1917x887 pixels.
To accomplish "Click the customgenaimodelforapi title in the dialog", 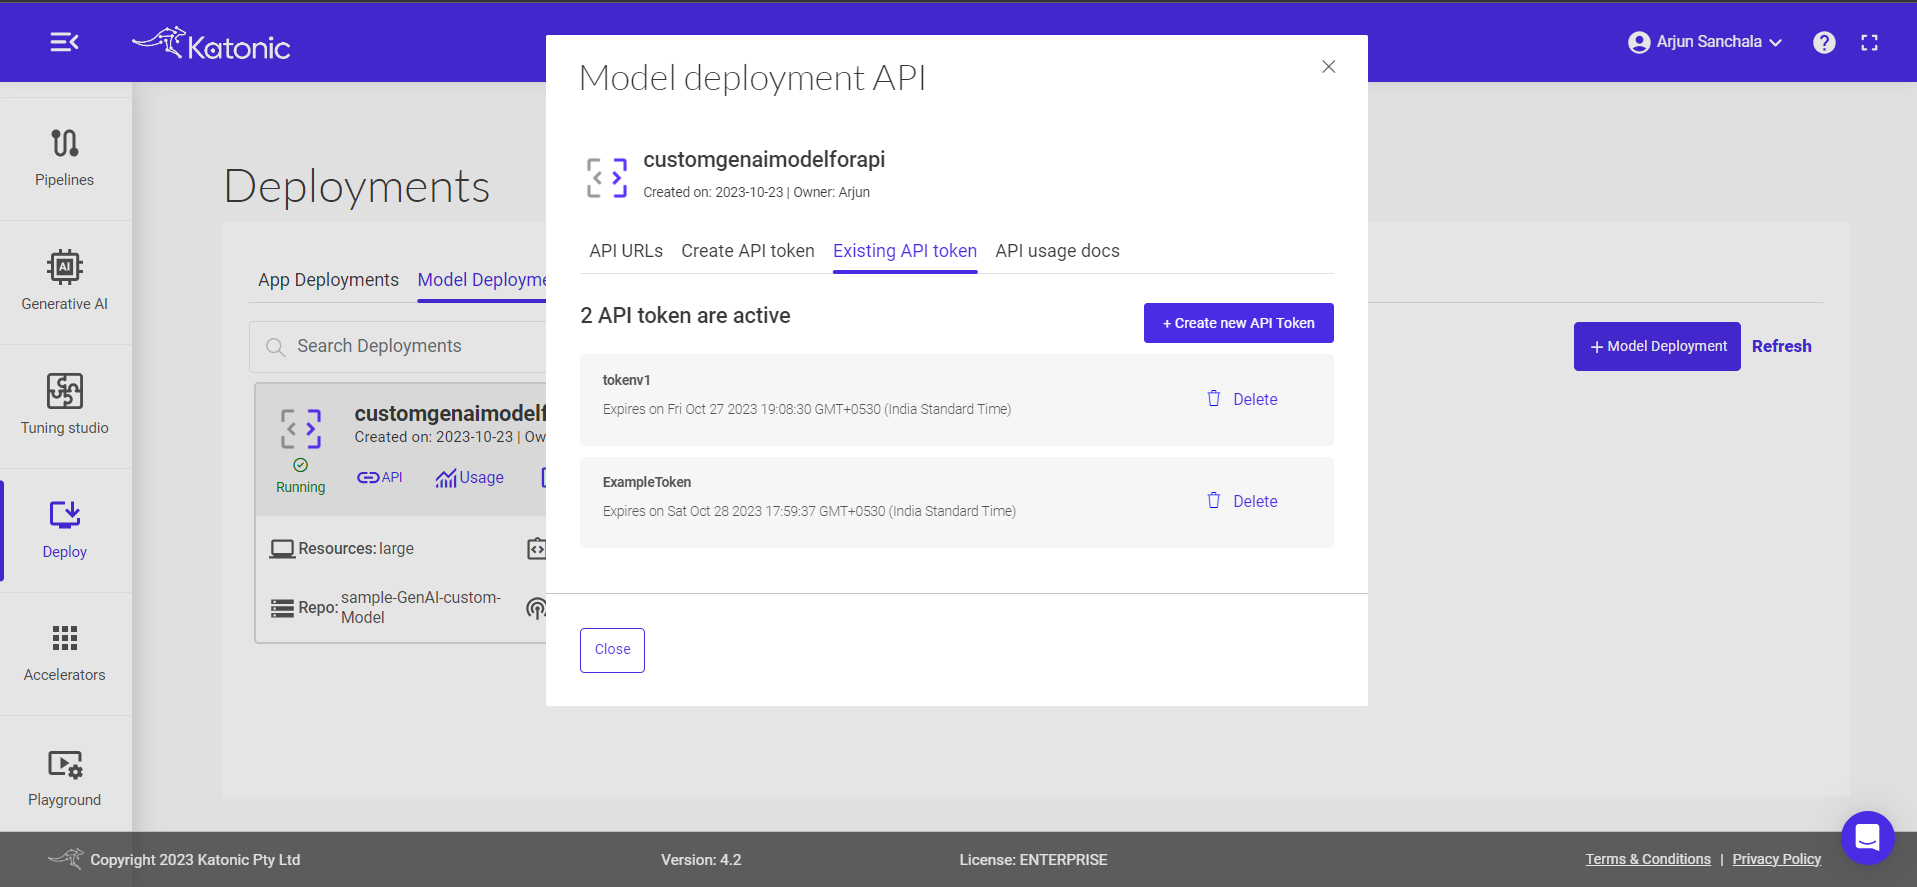I will coord(764,160).
